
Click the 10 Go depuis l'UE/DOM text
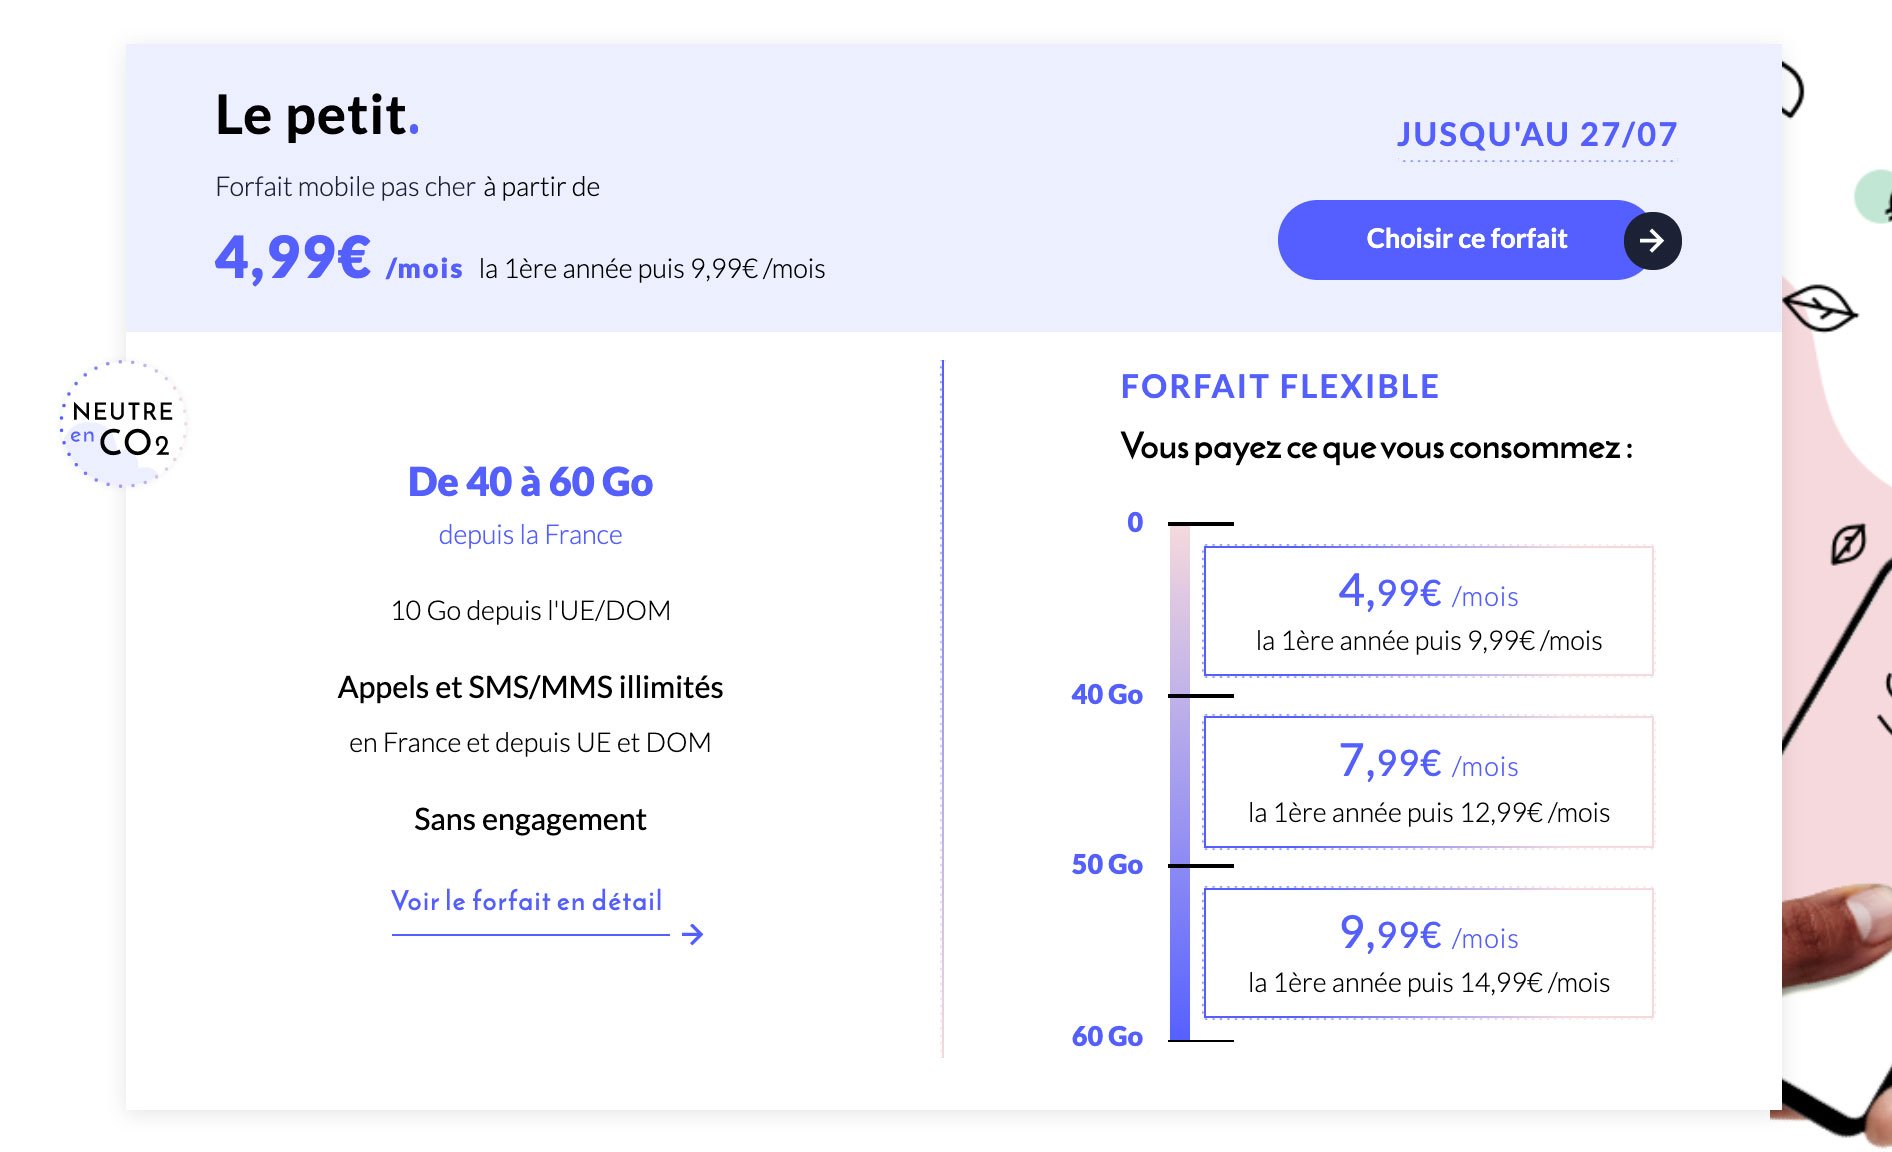coord(530,610)
